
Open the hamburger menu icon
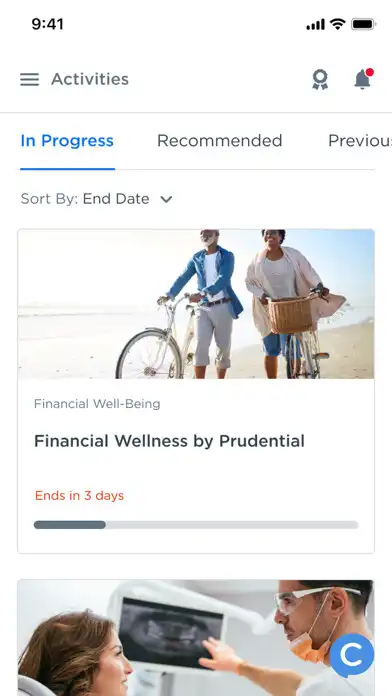(29, 79)
